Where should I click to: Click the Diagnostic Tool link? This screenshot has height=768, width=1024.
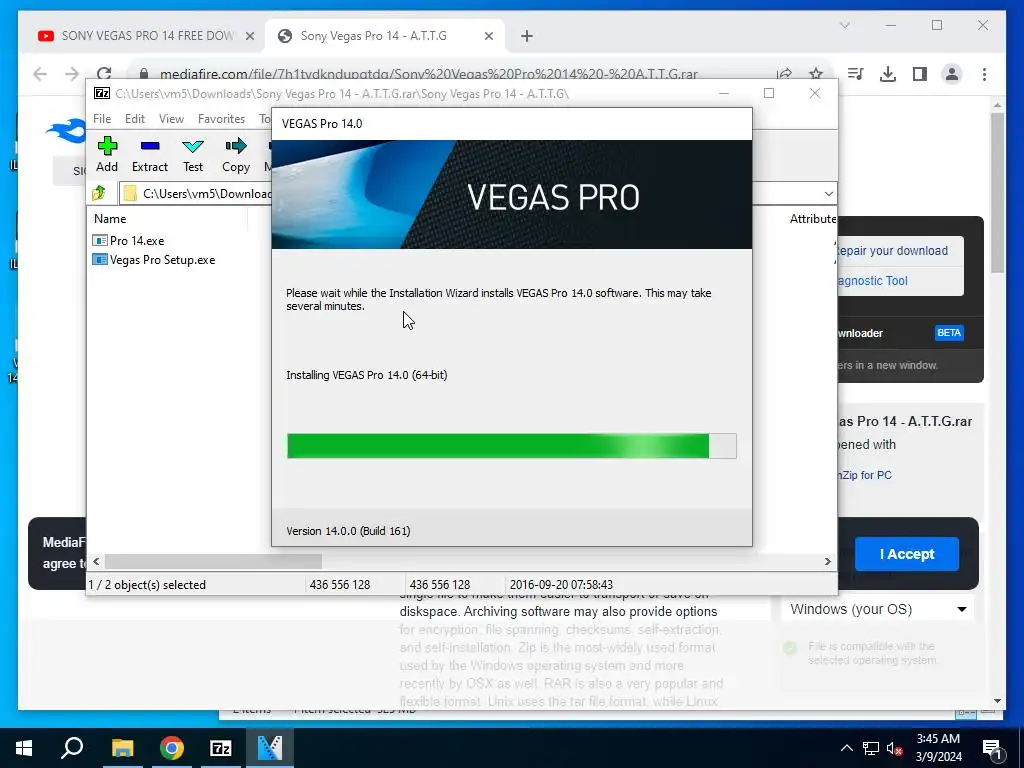(x=871, y=281)
